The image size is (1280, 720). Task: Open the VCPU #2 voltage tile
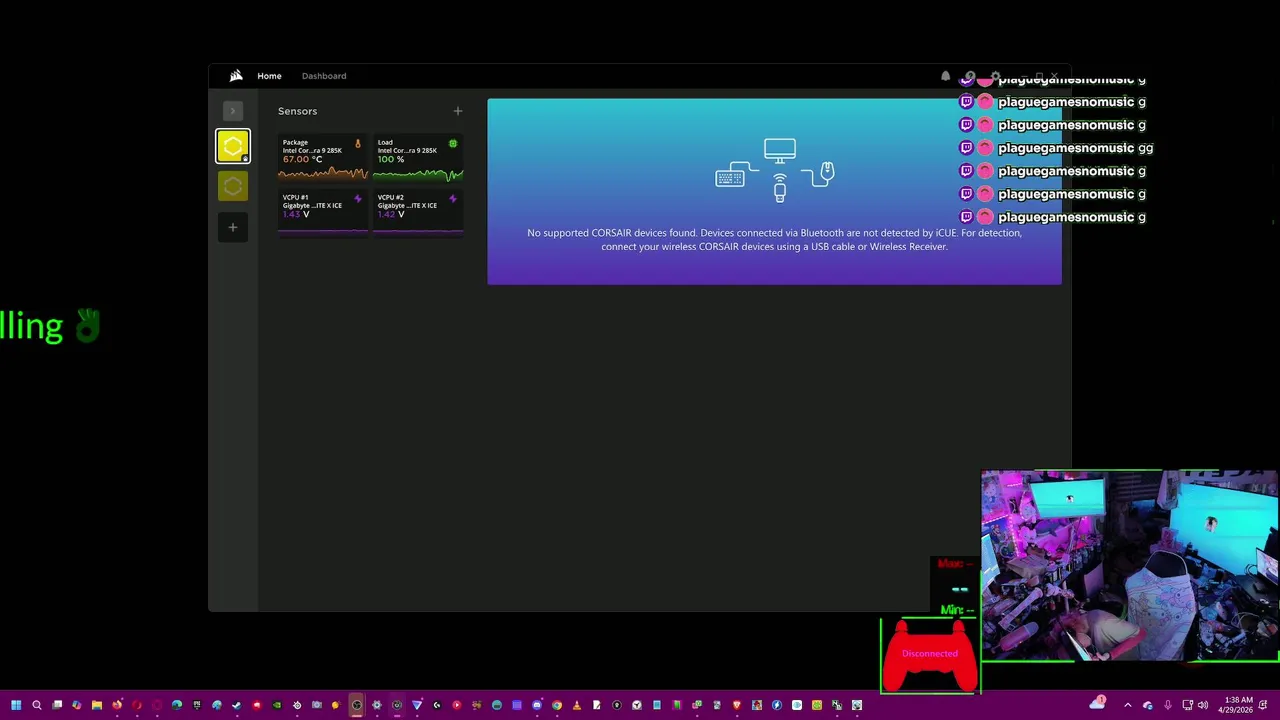pyautogui.click(x=418, y=213)
